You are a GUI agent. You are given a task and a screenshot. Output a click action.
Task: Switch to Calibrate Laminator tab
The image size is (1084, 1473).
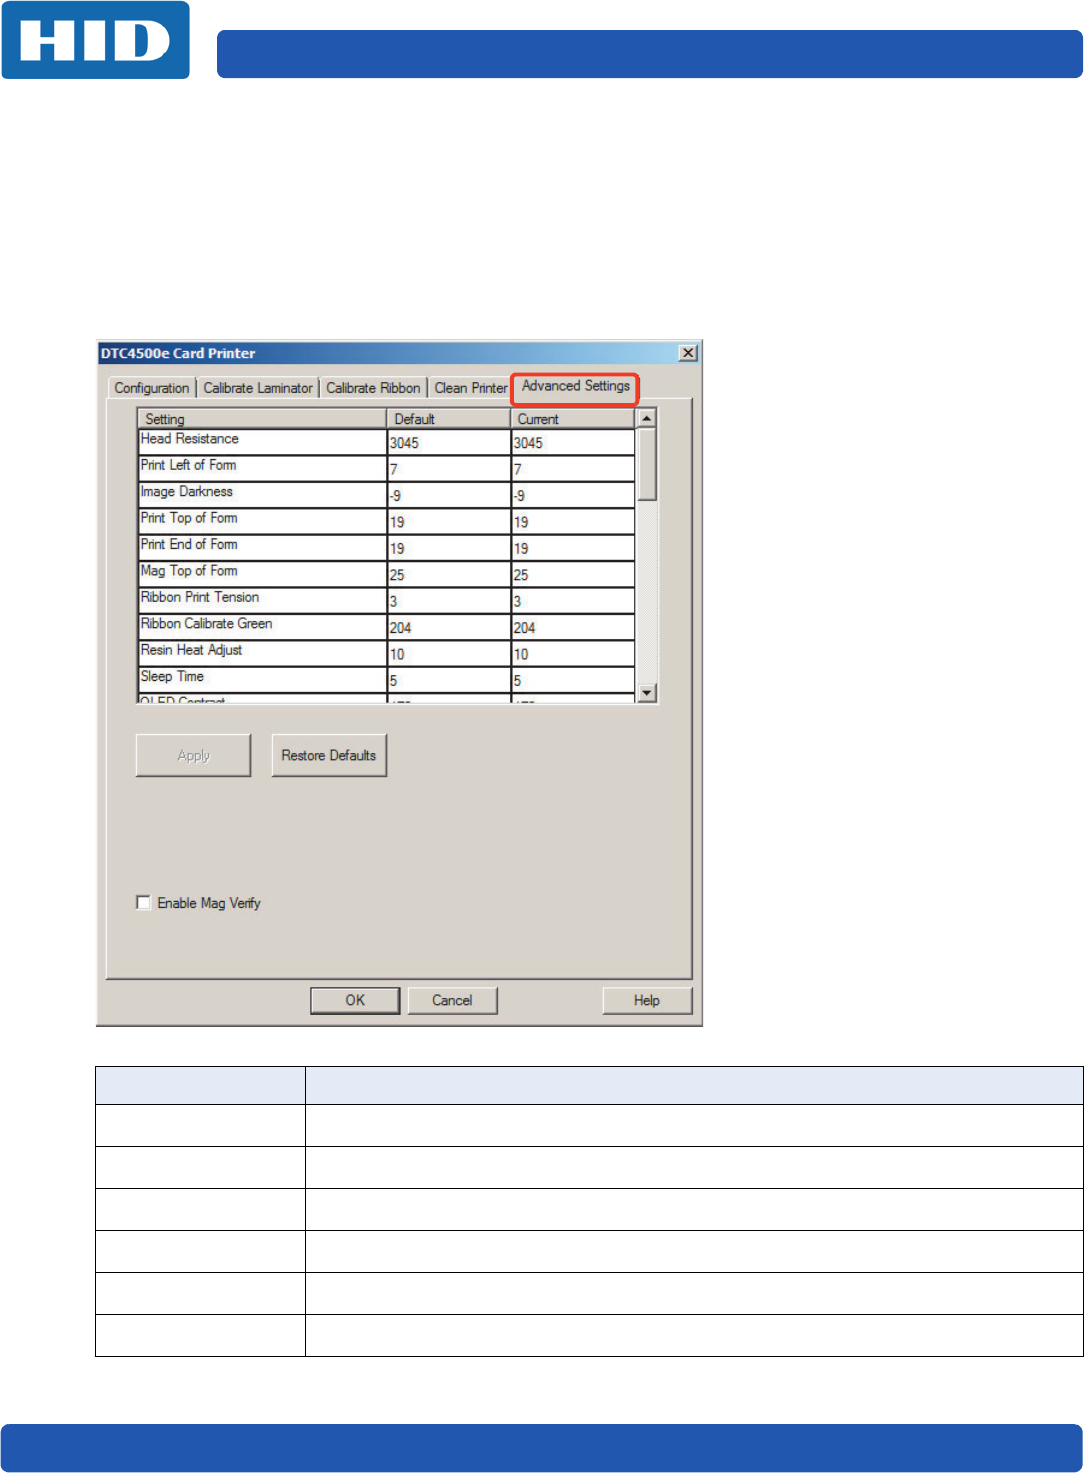(258, 388)
